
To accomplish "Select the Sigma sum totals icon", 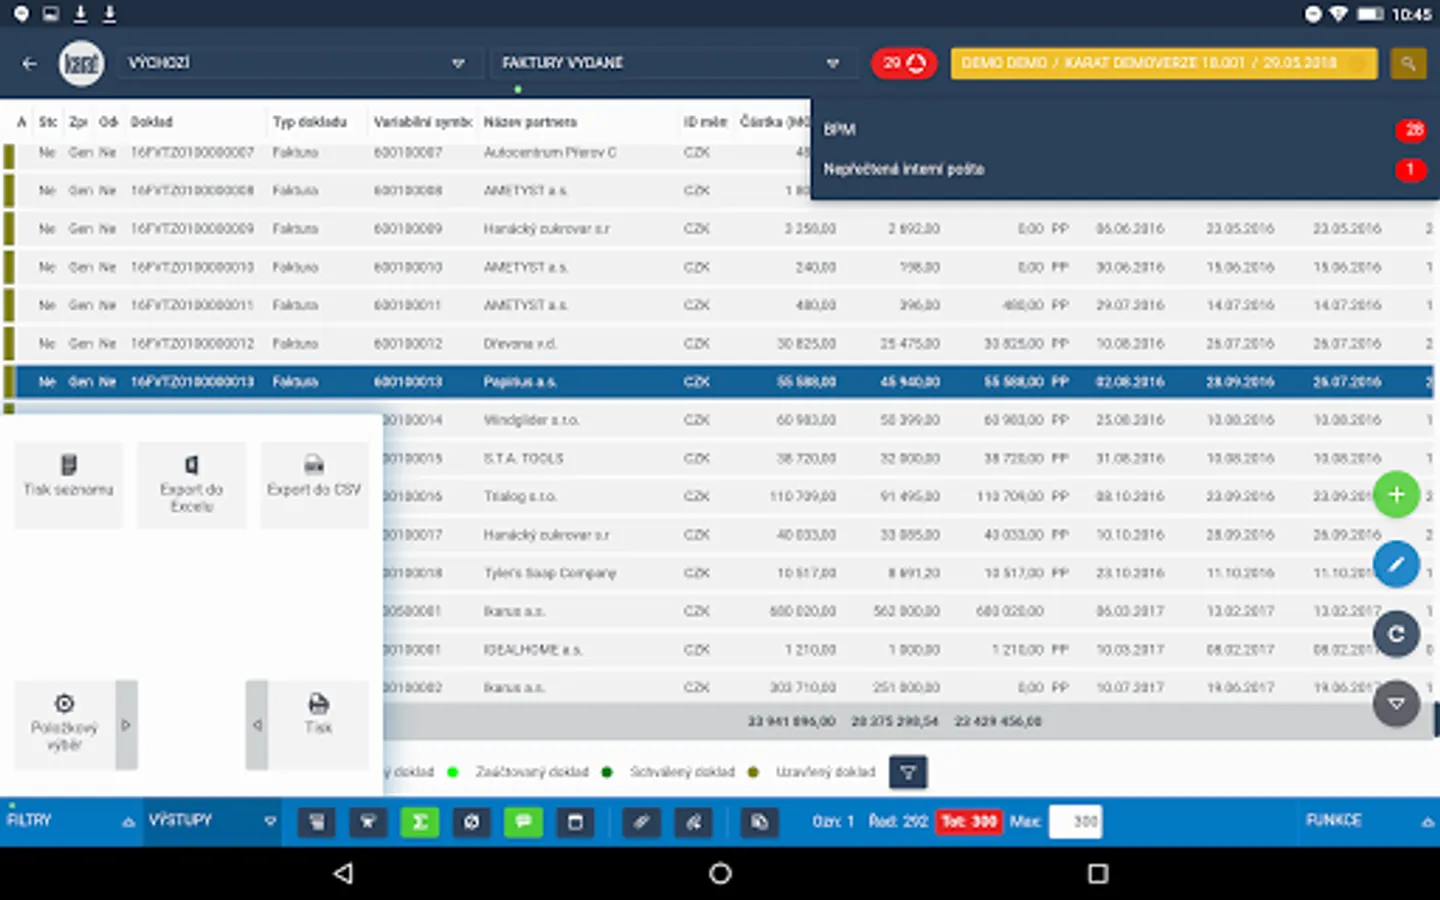I will [420, 822].
